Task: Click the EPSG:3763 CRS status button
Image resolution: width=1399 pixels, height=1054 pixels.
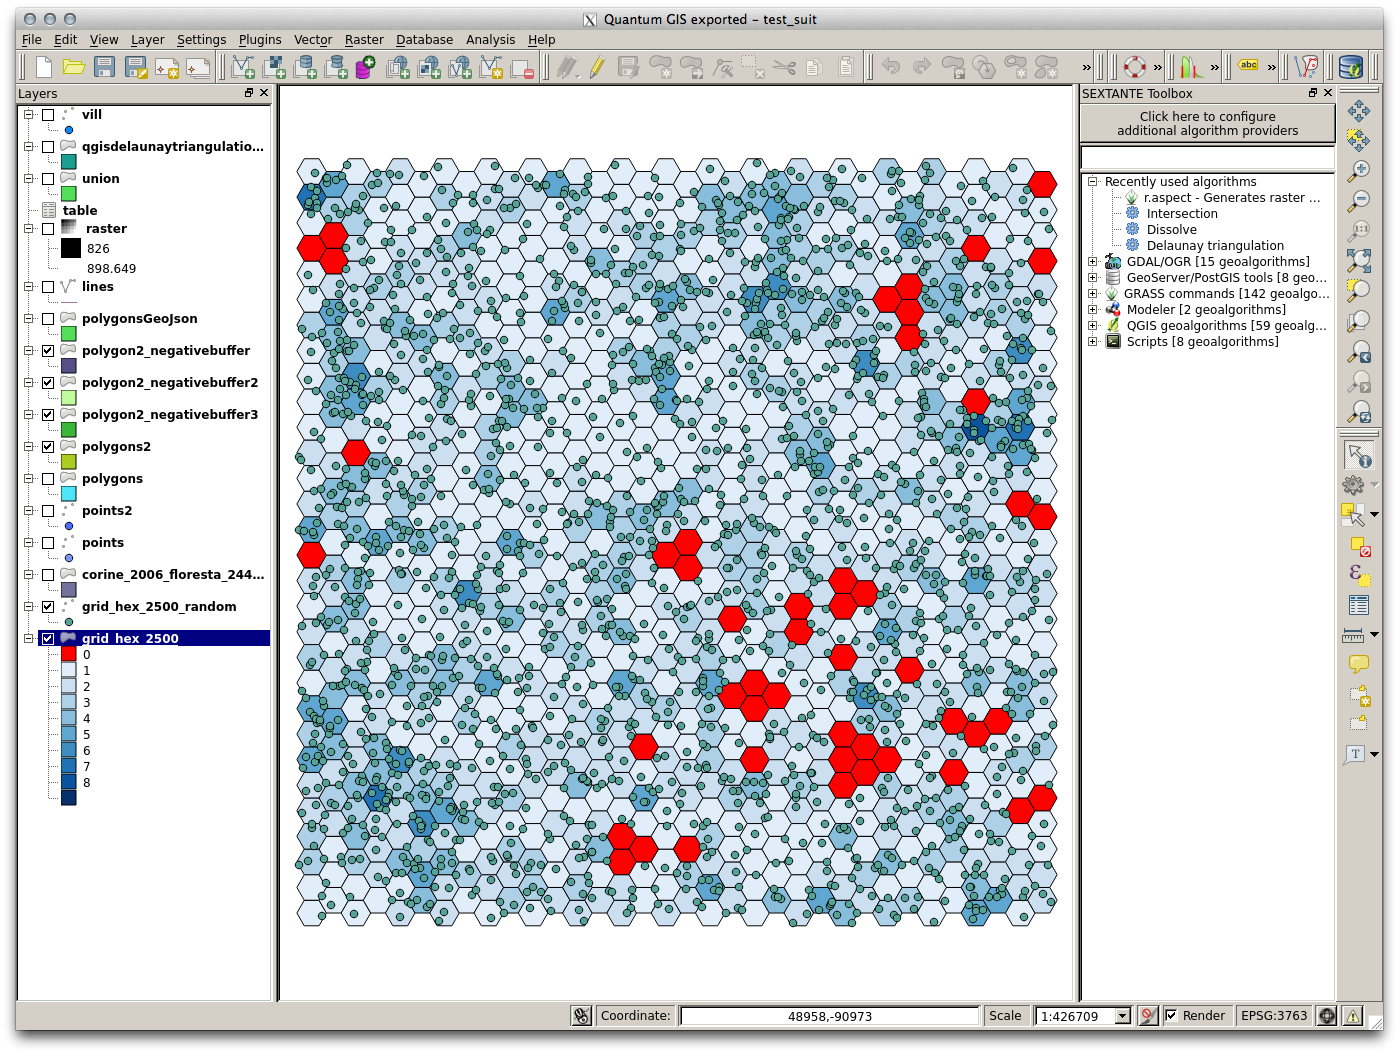Action: [x=1273, y=1016]
